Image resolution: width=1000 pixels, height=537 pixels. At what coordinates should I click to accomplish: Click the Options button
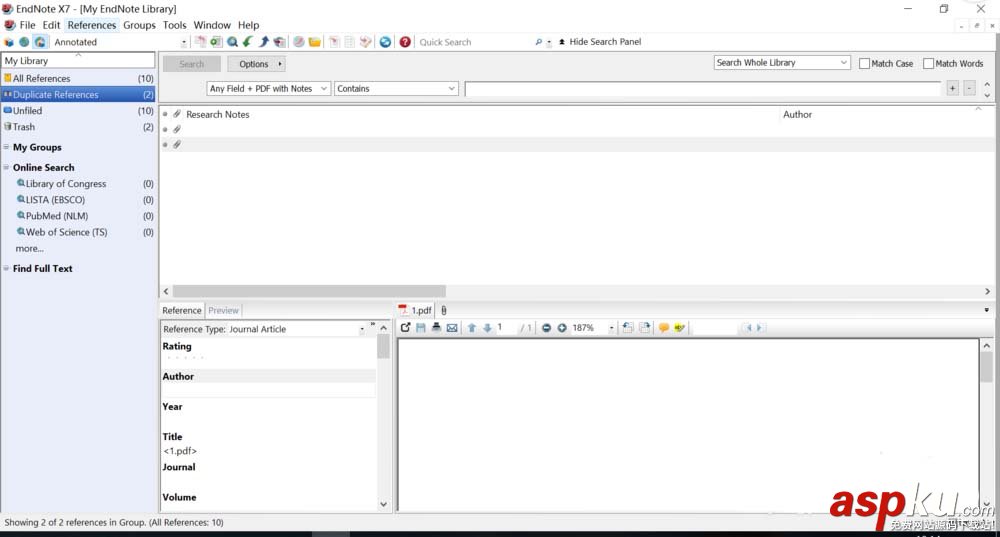(x=256, y=64)
